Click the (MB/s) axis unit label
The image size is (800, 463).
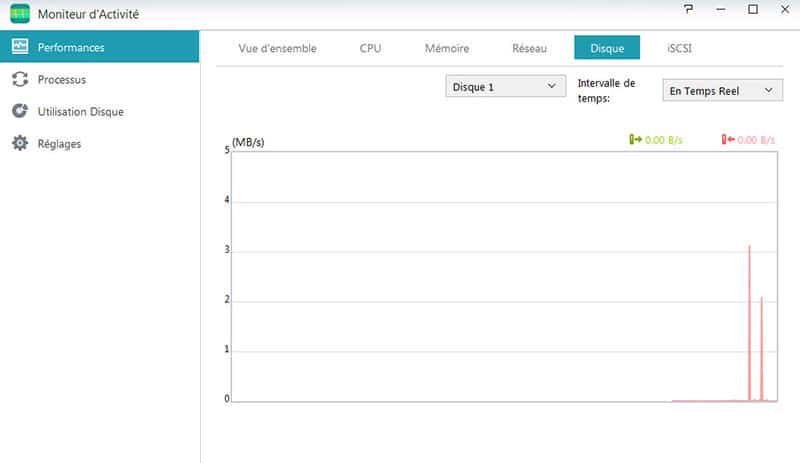click(248, 142)
